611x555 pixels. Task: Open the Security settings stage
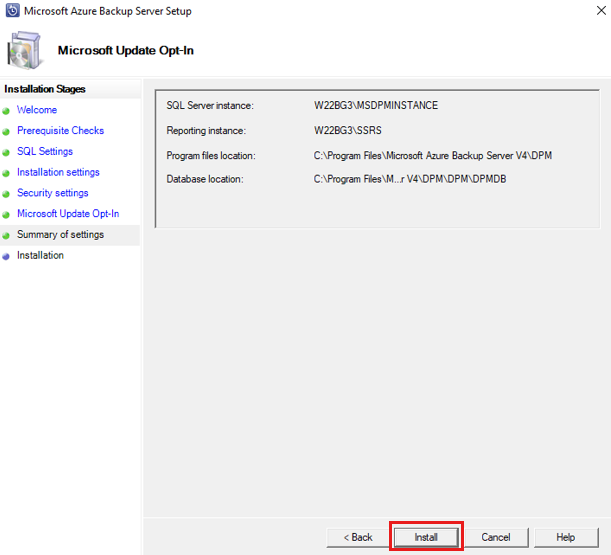tap(53, 193)
